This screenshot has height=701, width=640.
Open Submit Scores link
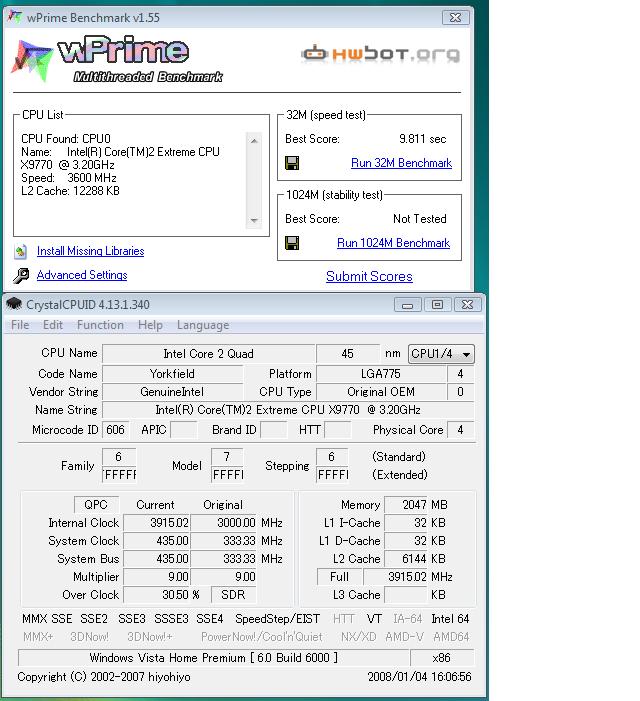pyautogui.click(x=369, y=276)
